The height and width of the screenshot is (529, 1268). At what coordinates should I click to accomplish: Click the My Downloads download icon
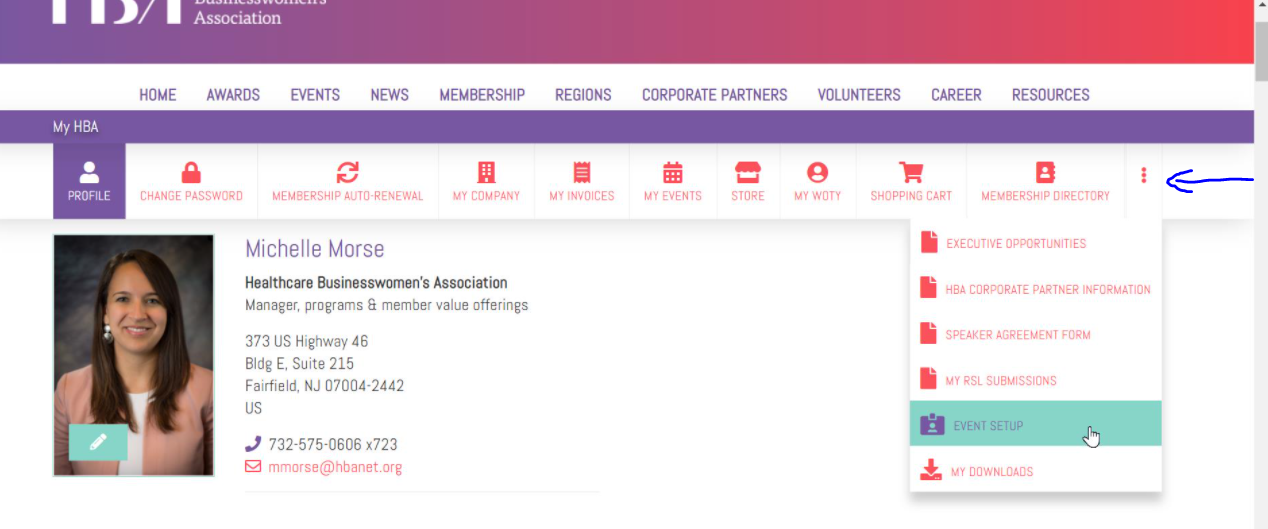(x=931, y=471)
